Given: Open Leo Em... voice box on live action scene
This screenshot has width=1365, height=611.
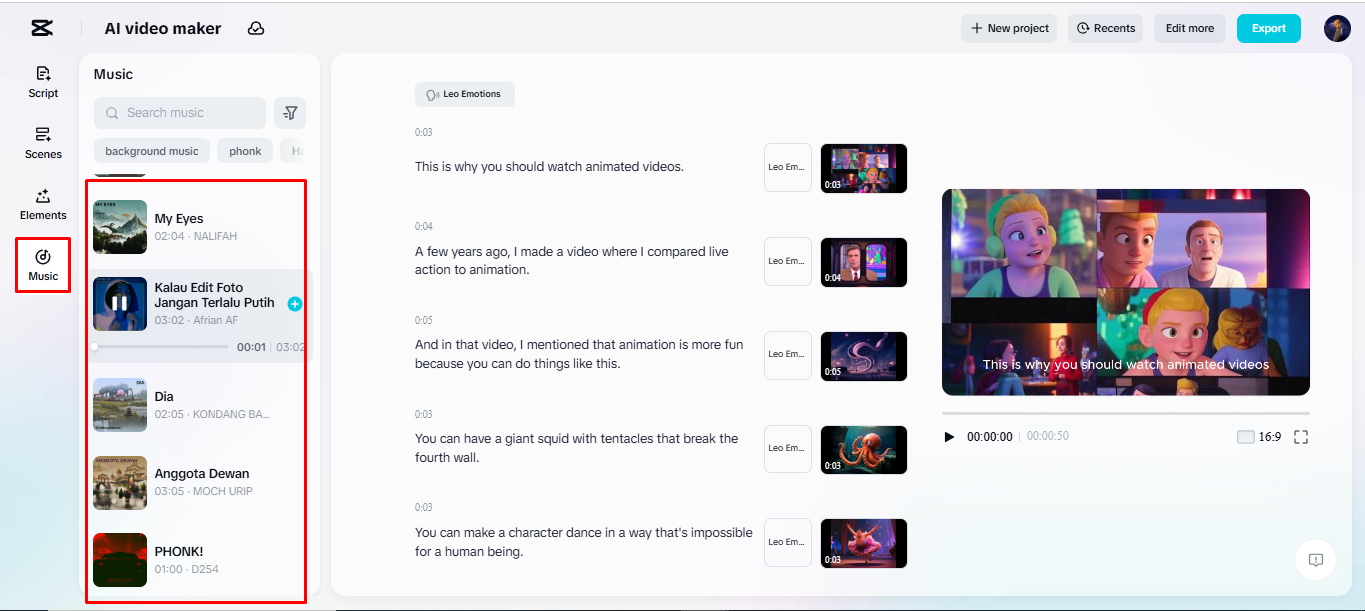Looking at the screenshot, I should tap(788, 261).
